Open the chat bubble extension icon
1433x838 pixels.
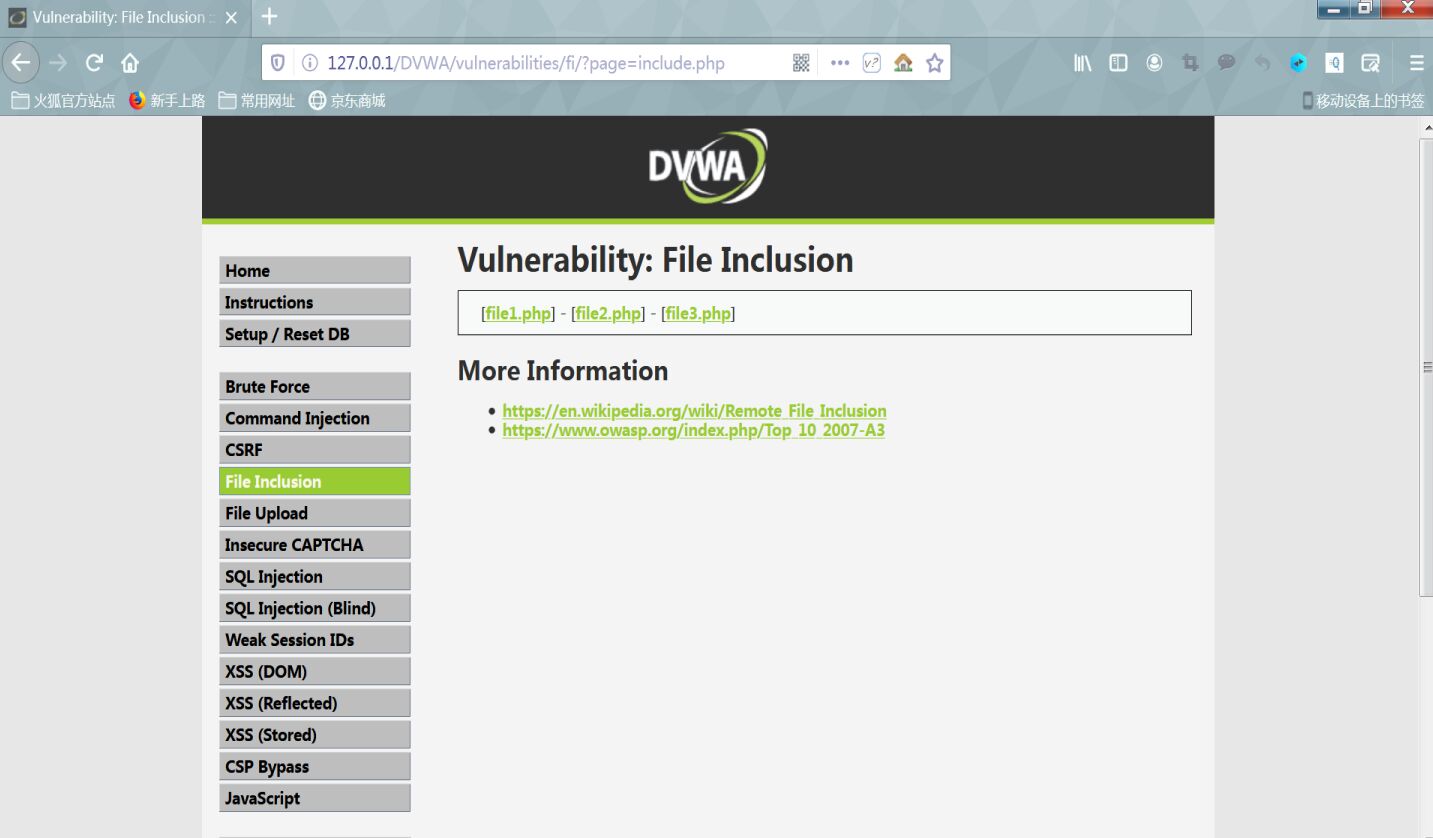point(1226,62)
